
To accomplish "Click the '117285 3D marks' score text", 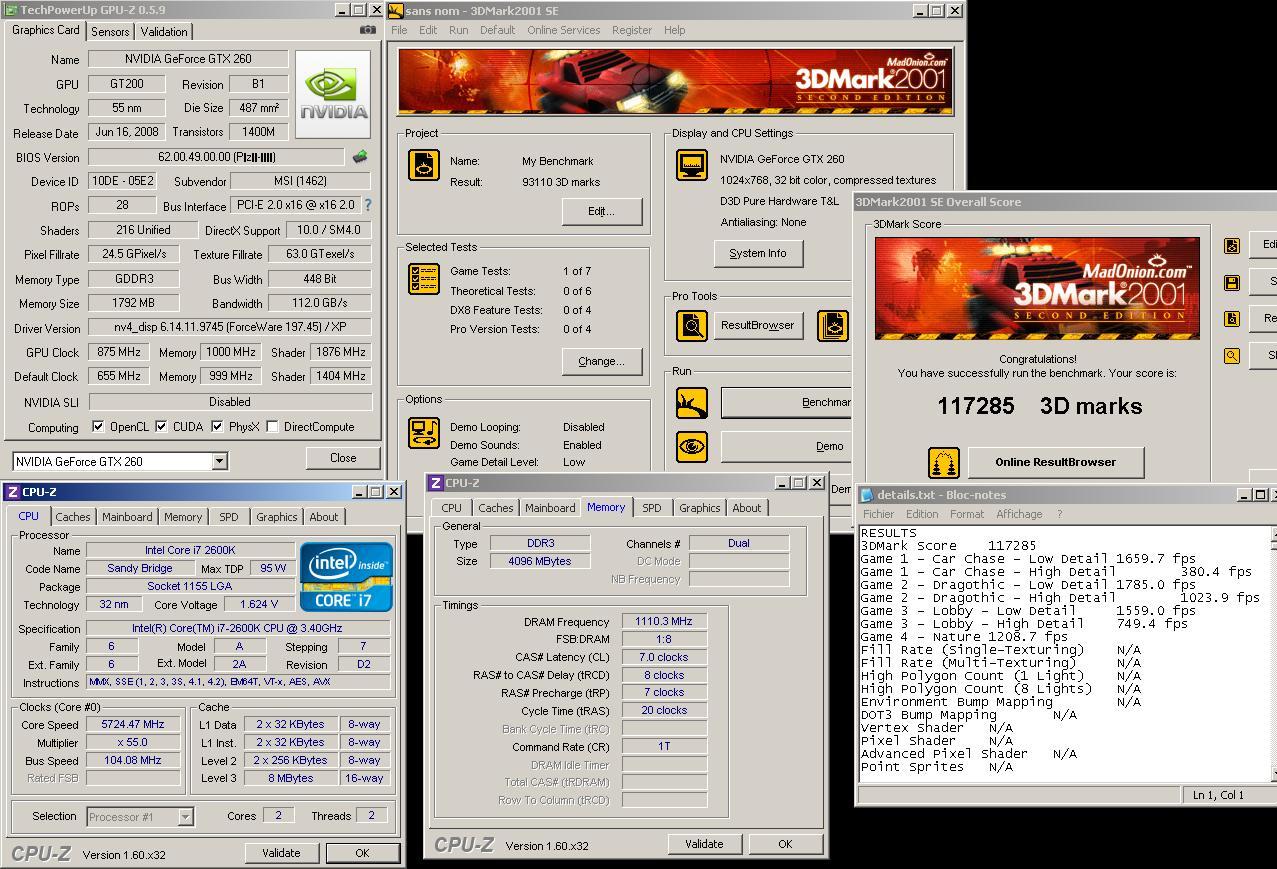I will pyautogui.click(x=1039, y=406).
